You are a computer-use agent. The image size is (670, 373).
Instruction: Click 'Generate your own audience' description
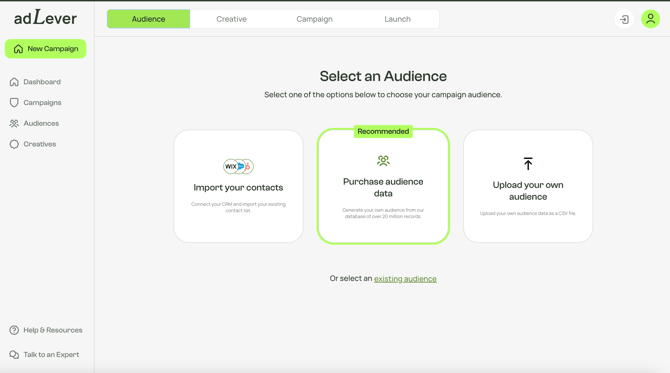pos(383,213)
